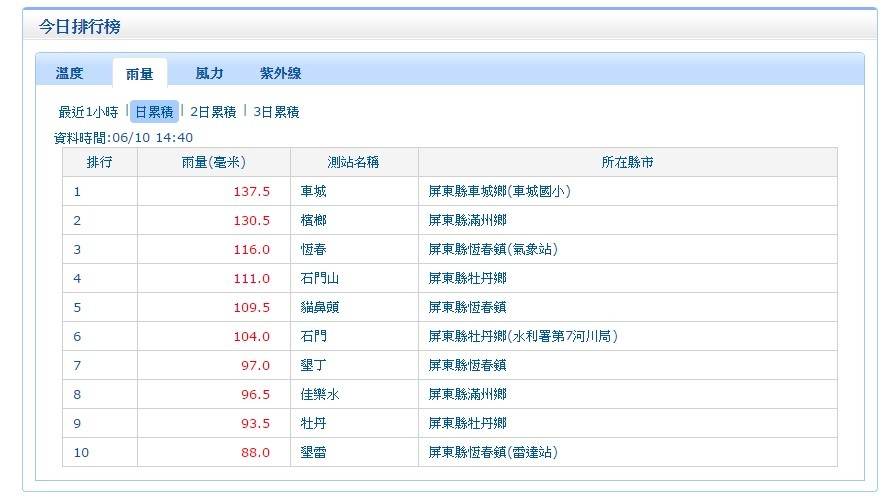Select the 石門山 station name
Viewport: 887px width, 497px height.
(319, 278)
